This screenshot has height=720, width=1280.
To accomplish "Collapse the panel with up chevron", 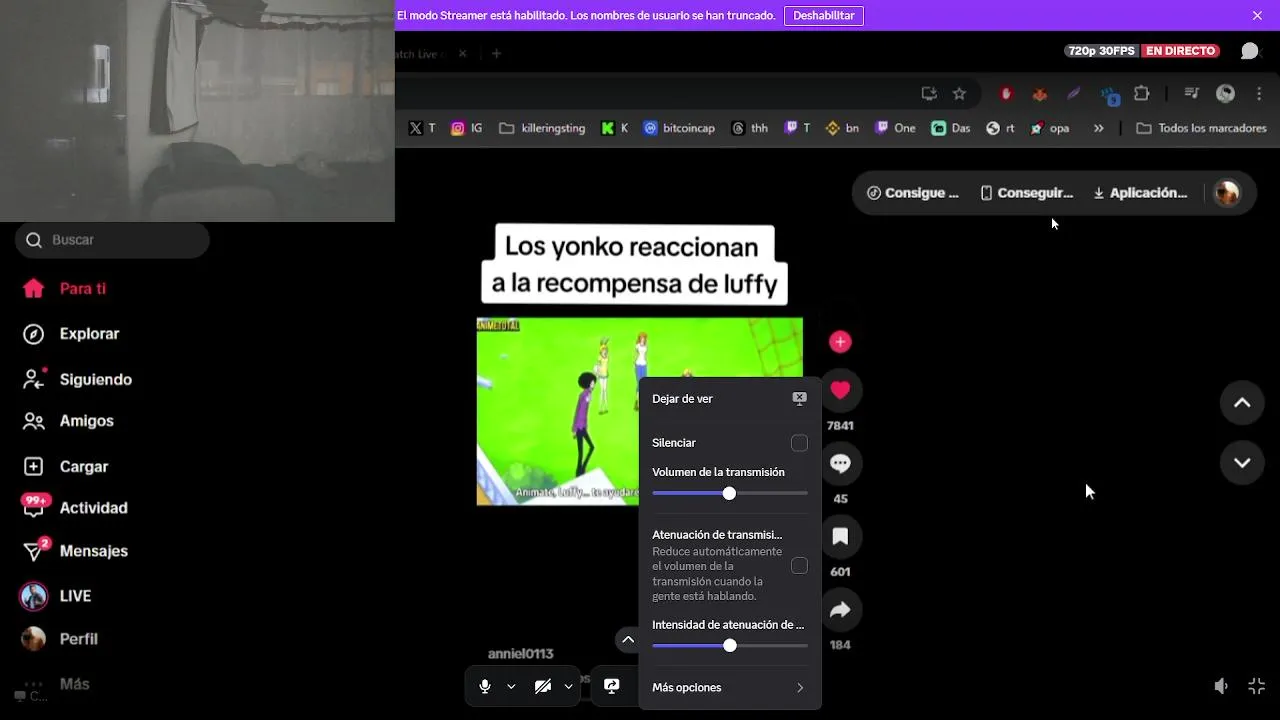I will pyautogui.click(x=628, y=640).
